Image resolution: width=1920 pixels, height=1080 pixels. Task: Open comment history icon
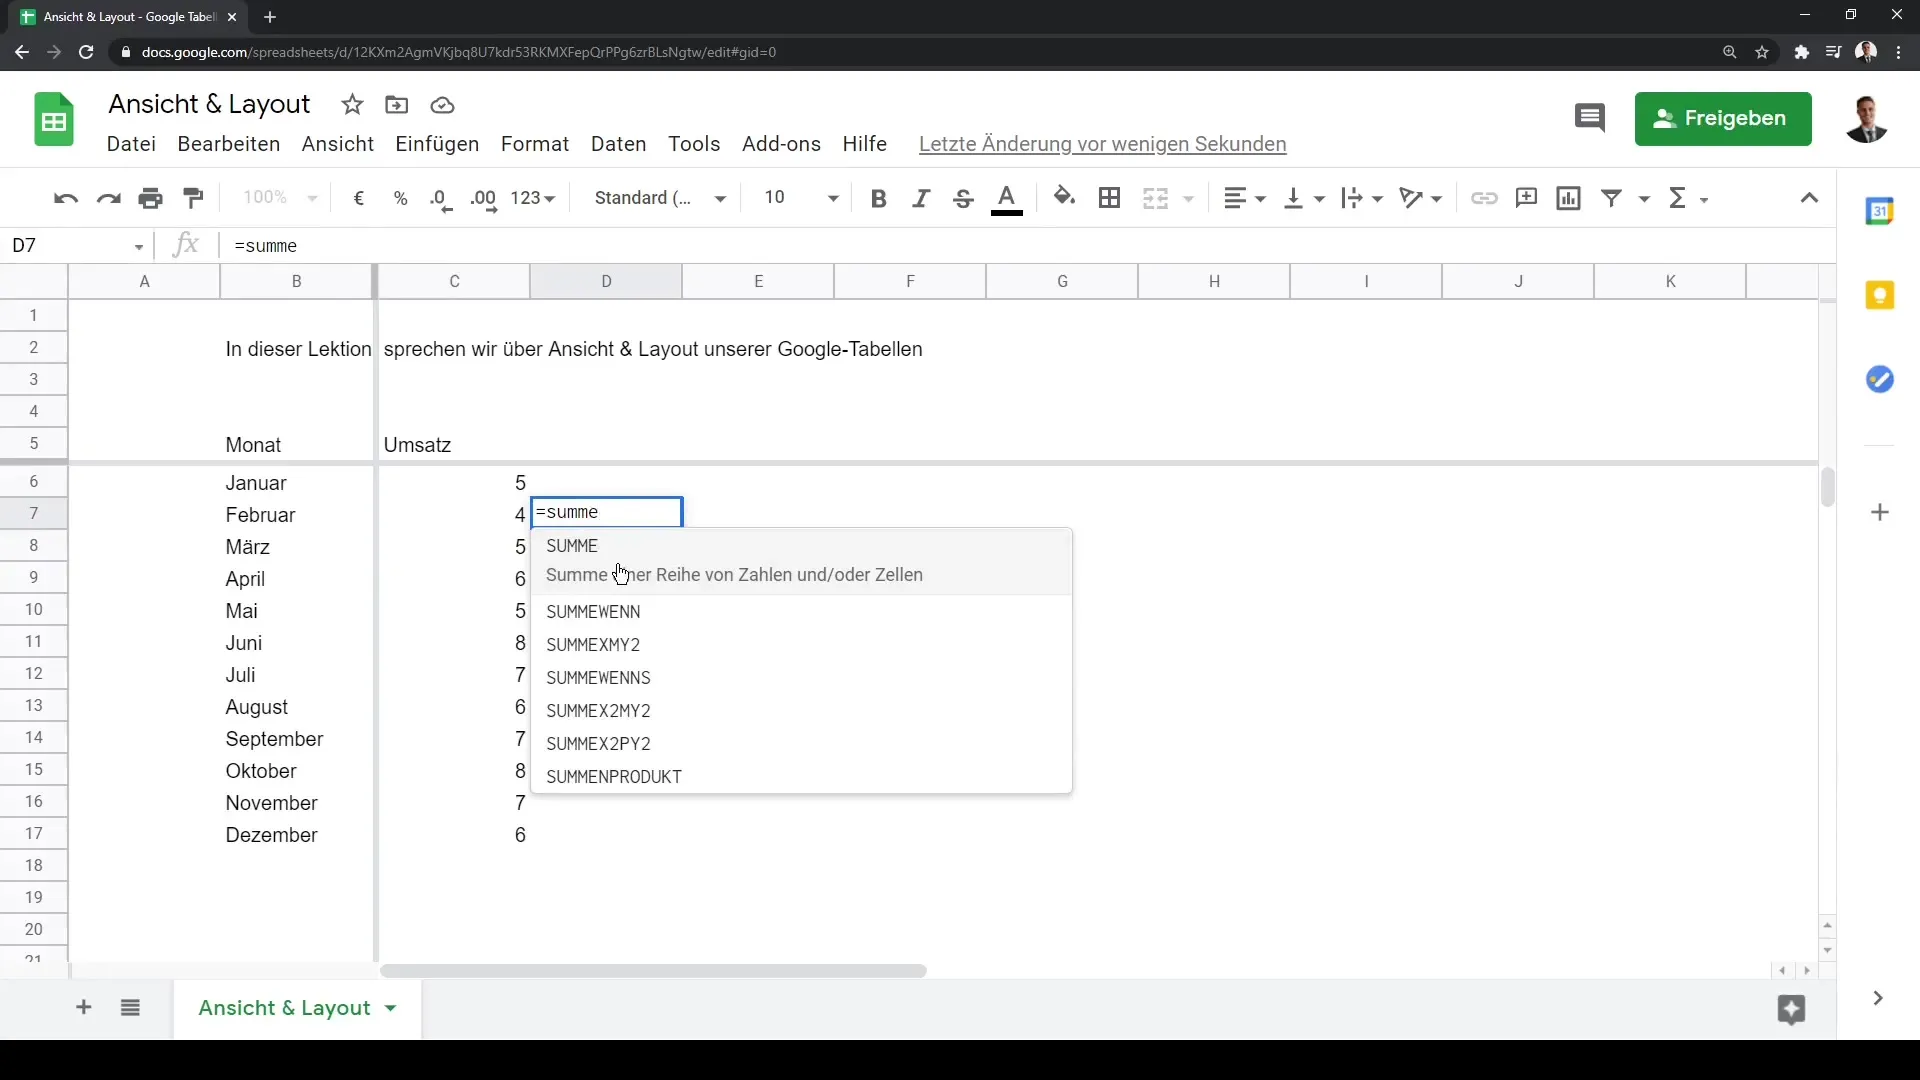click(x=1590, y=118)
